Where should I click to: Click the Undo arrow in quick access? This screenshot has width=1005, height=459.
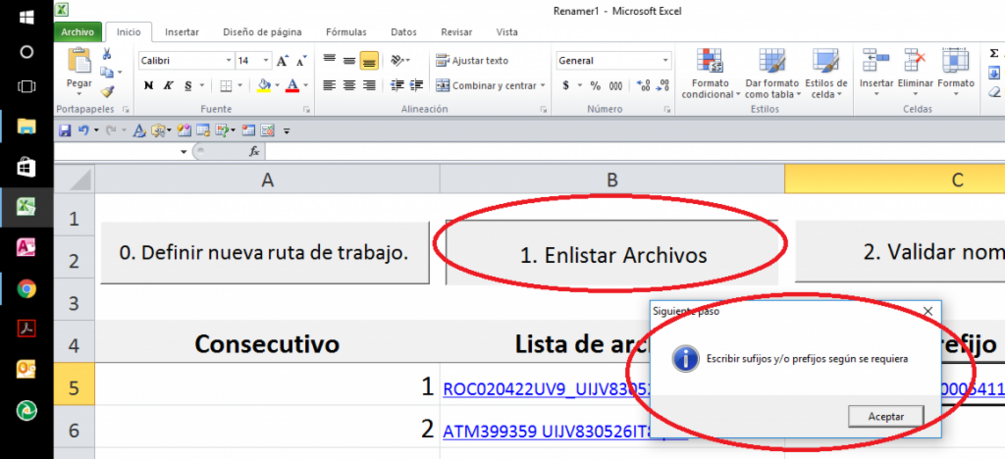tap(83, 131)
